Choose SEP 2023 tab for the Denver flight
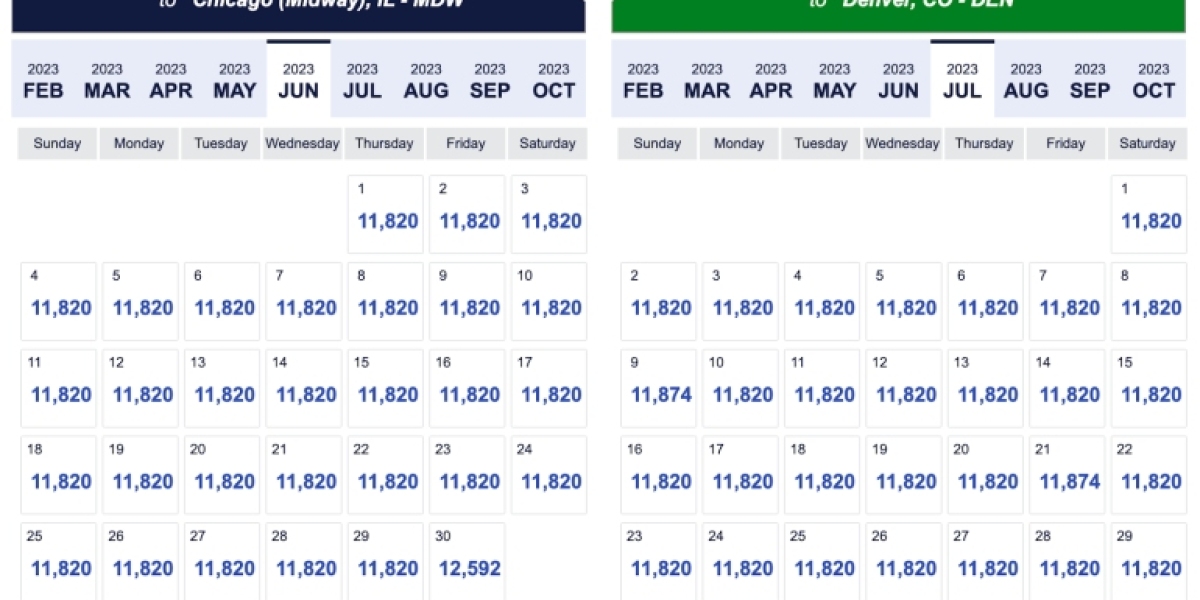The height and width of the screenshot is (600, 1200). [x=1090, y=80]
